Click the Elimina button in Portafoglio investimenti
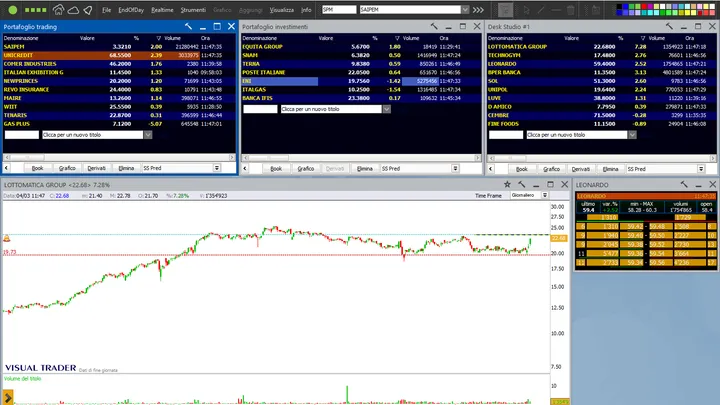Viewport: 720px width, 405px height. [365, 169]
